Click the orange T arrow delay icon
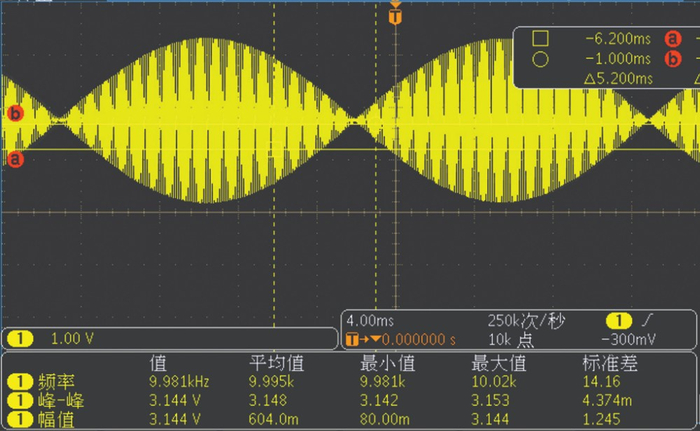The width and height of the screenshot is (700, 431). pyautogui.click(x=362, y=339)
